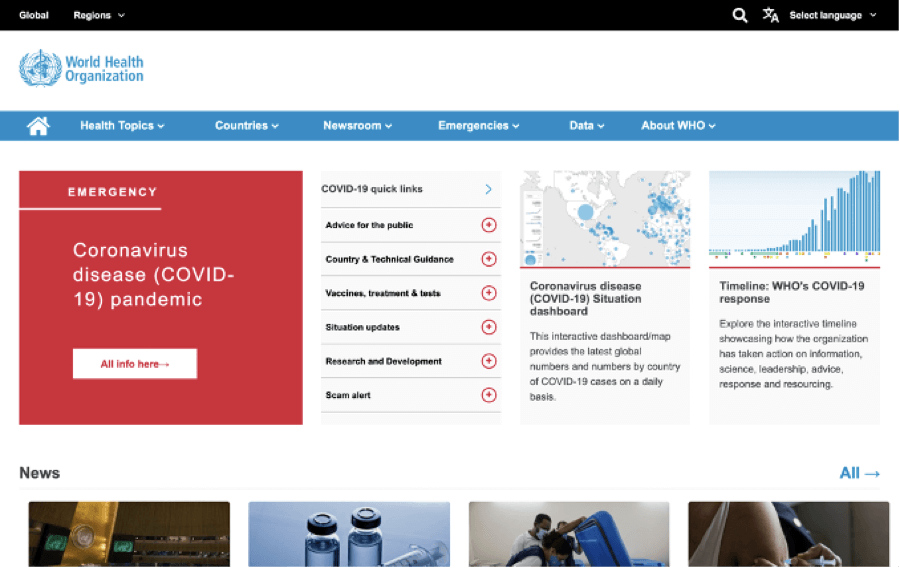Open the Newsroom navigation menu
Viewport: 900px width, 568px height.
357,126
